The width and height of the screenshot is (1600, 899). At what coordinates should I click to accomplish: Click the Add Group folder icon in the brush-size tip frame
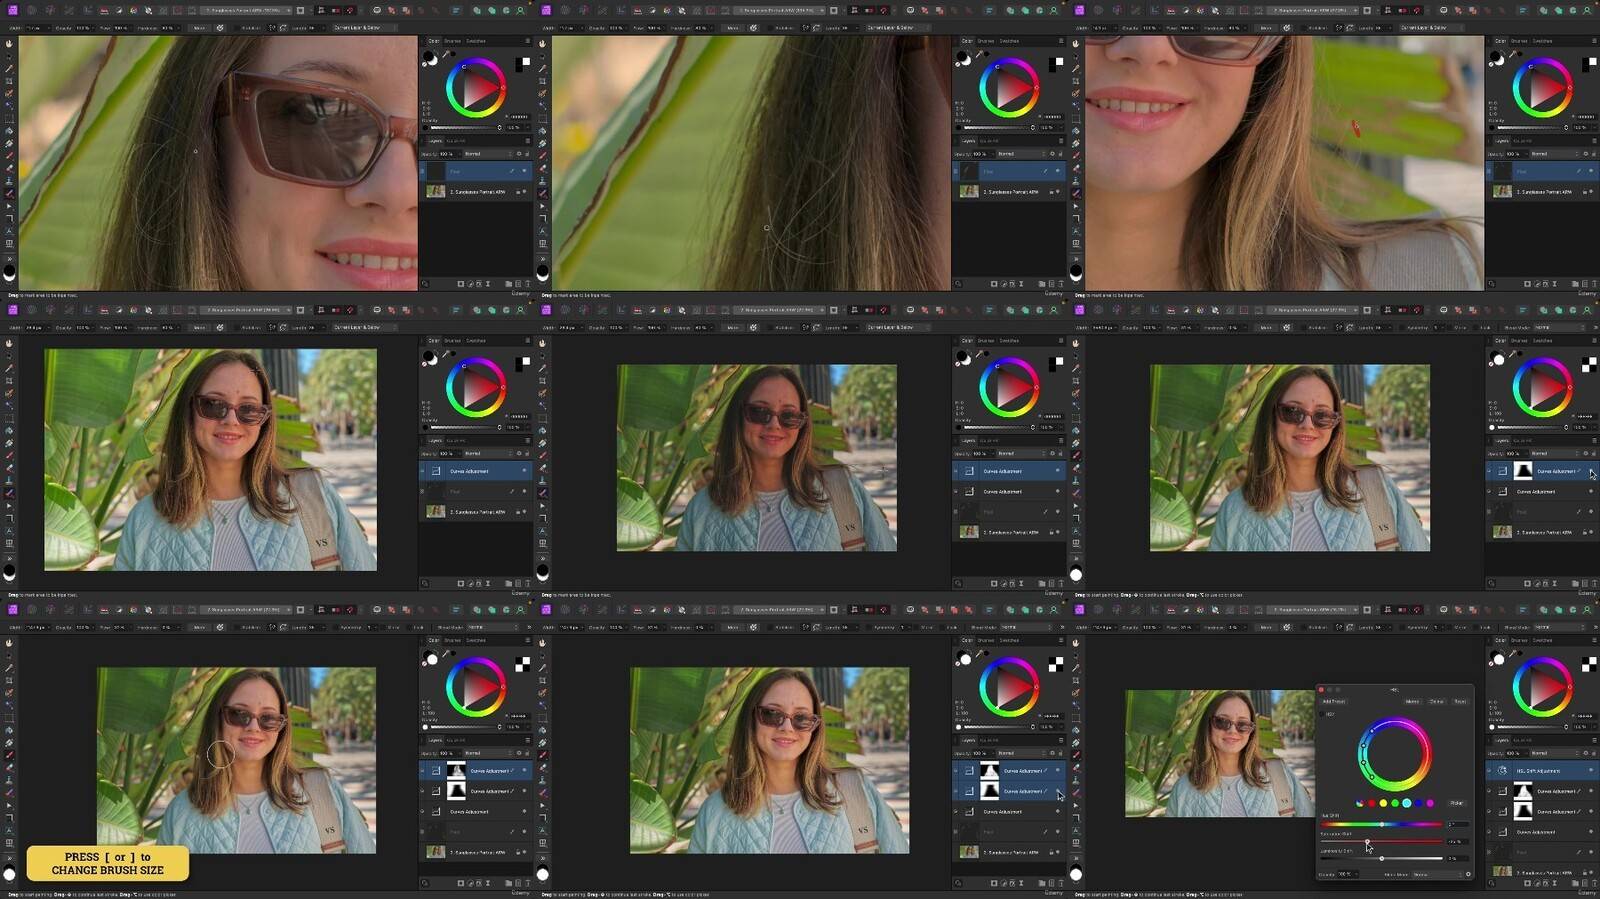[x=509, y=883]
